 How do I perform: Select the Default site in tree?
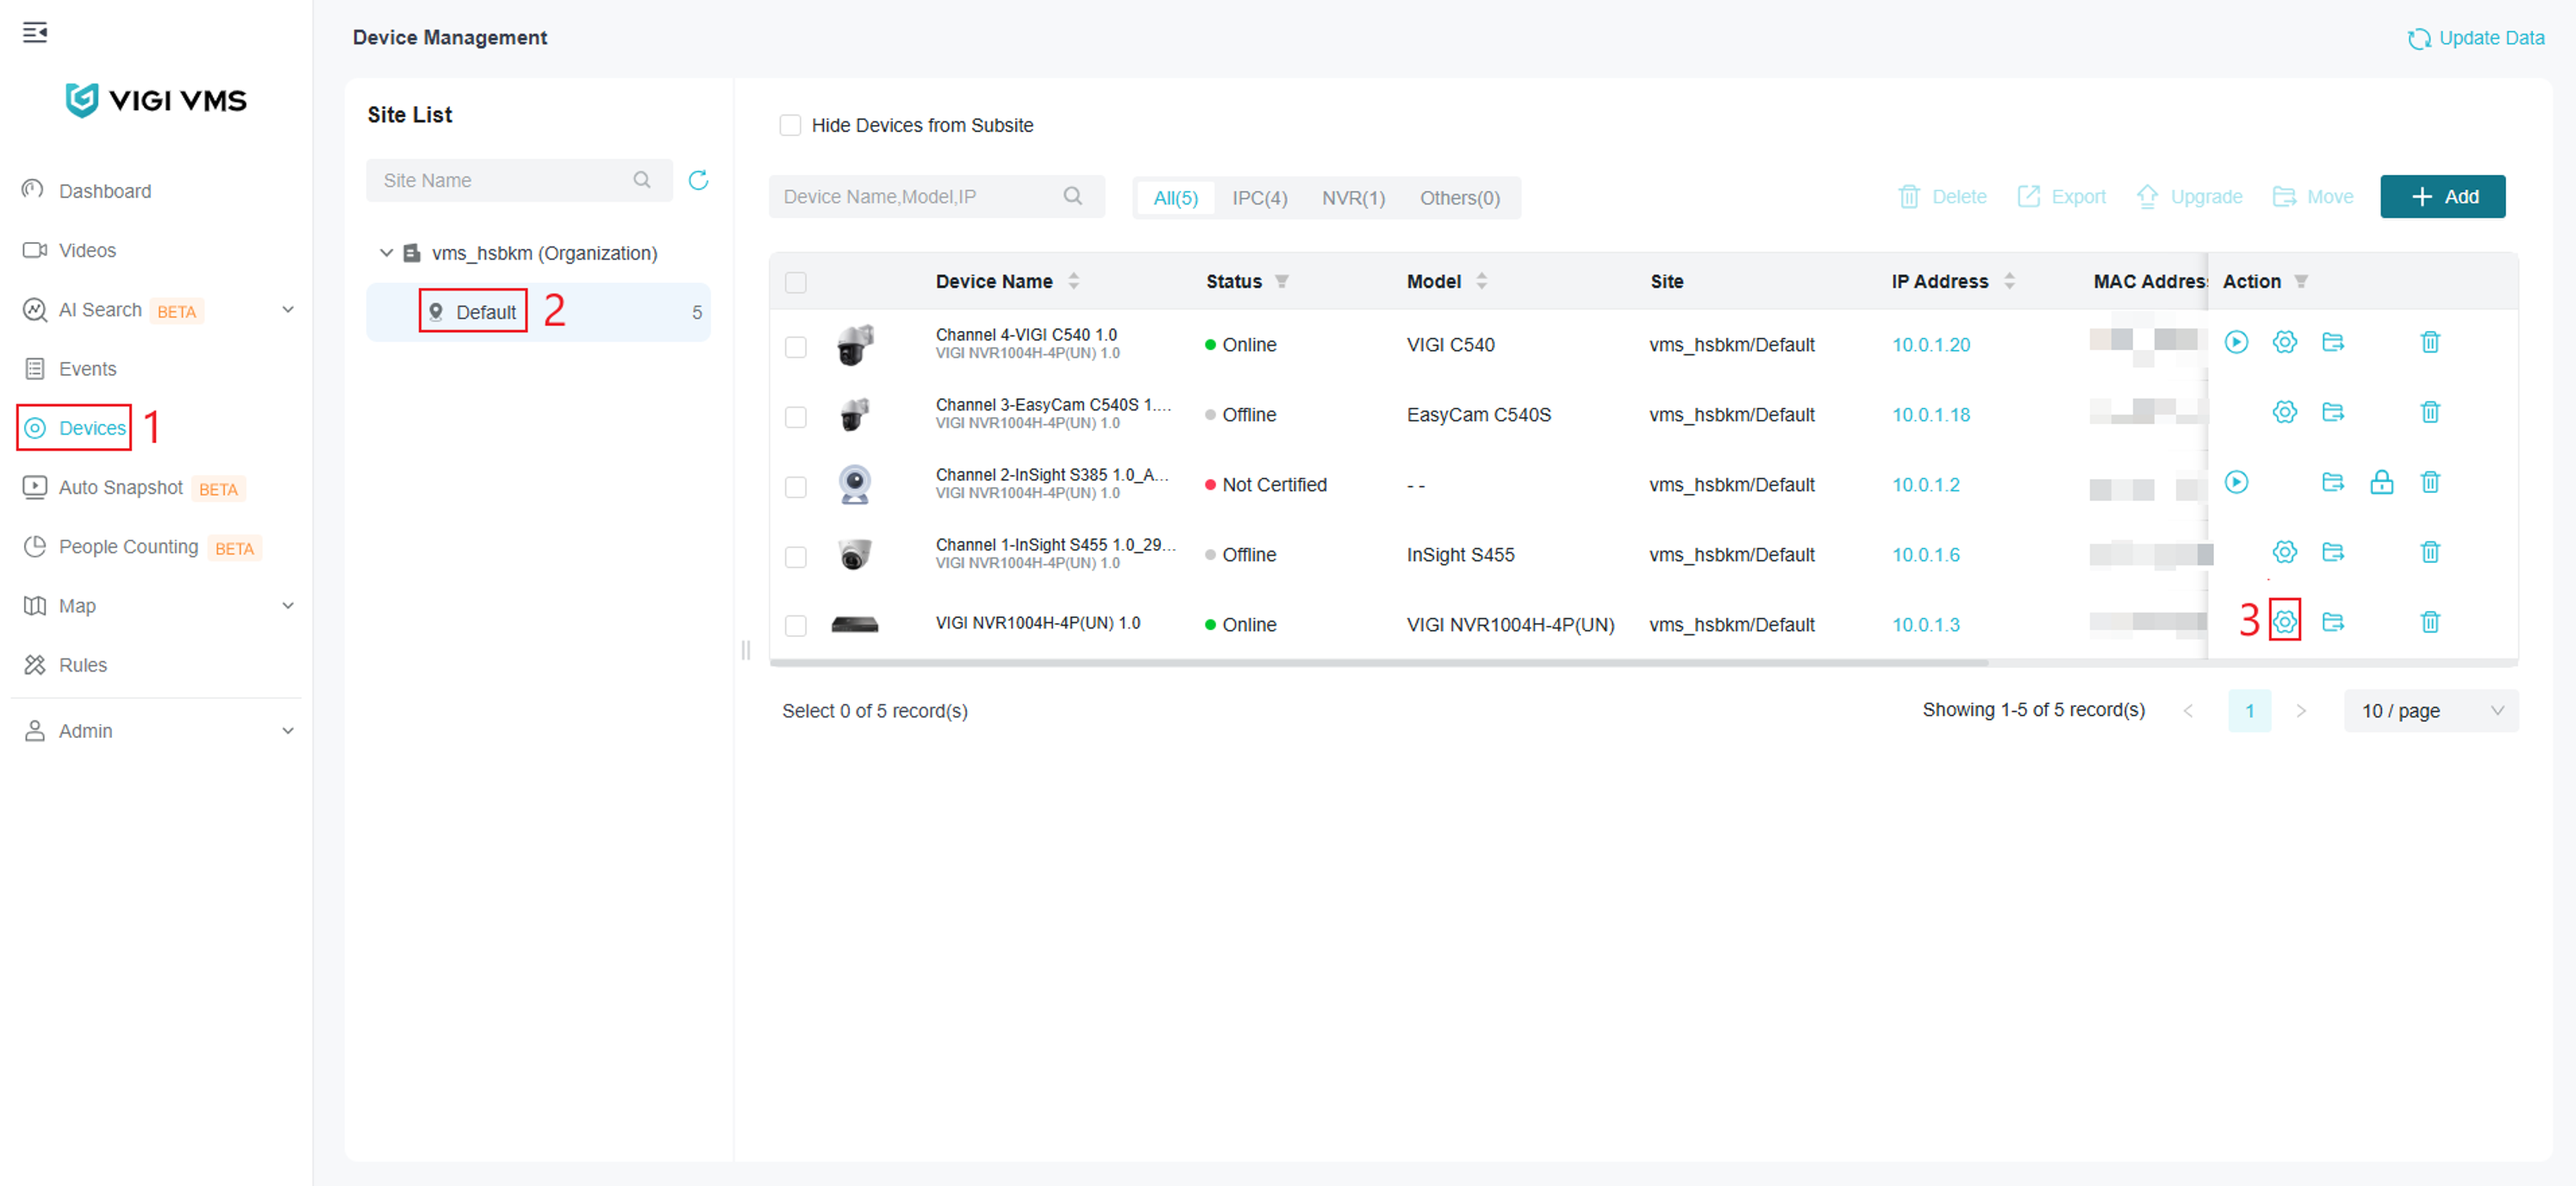coord(538,312)
